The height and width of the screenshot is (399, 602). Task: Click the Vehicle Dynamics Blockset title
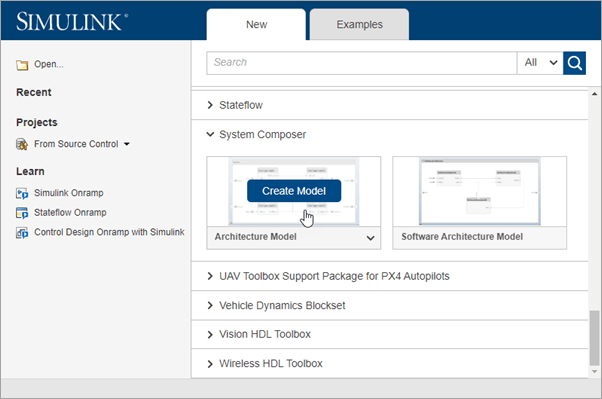pos(282,305)
